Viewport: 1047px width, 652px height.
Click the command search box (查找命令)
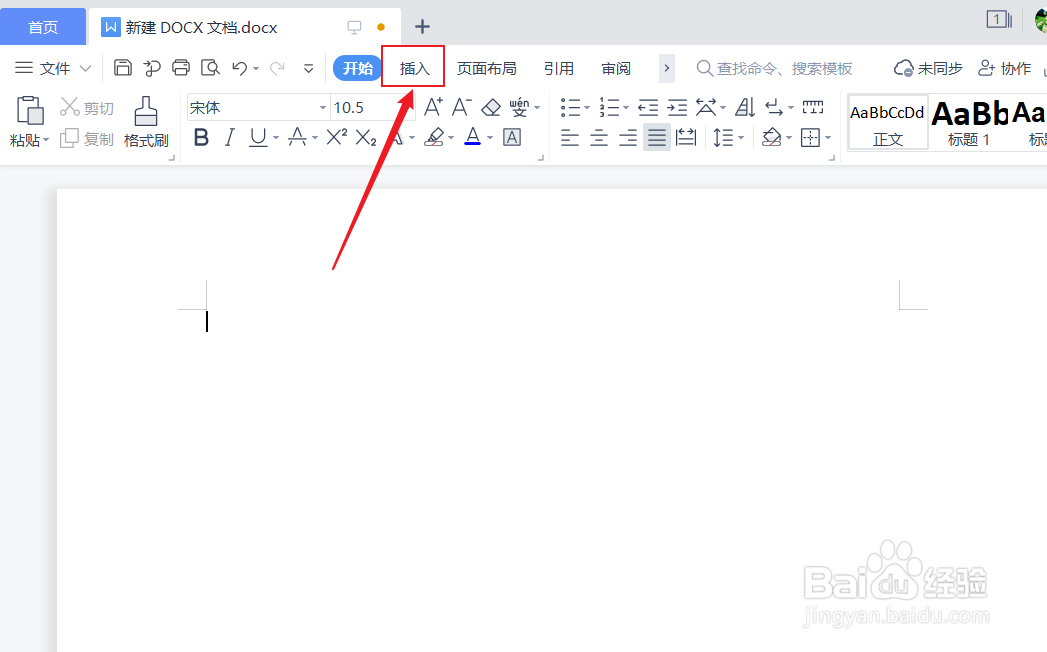775,68
